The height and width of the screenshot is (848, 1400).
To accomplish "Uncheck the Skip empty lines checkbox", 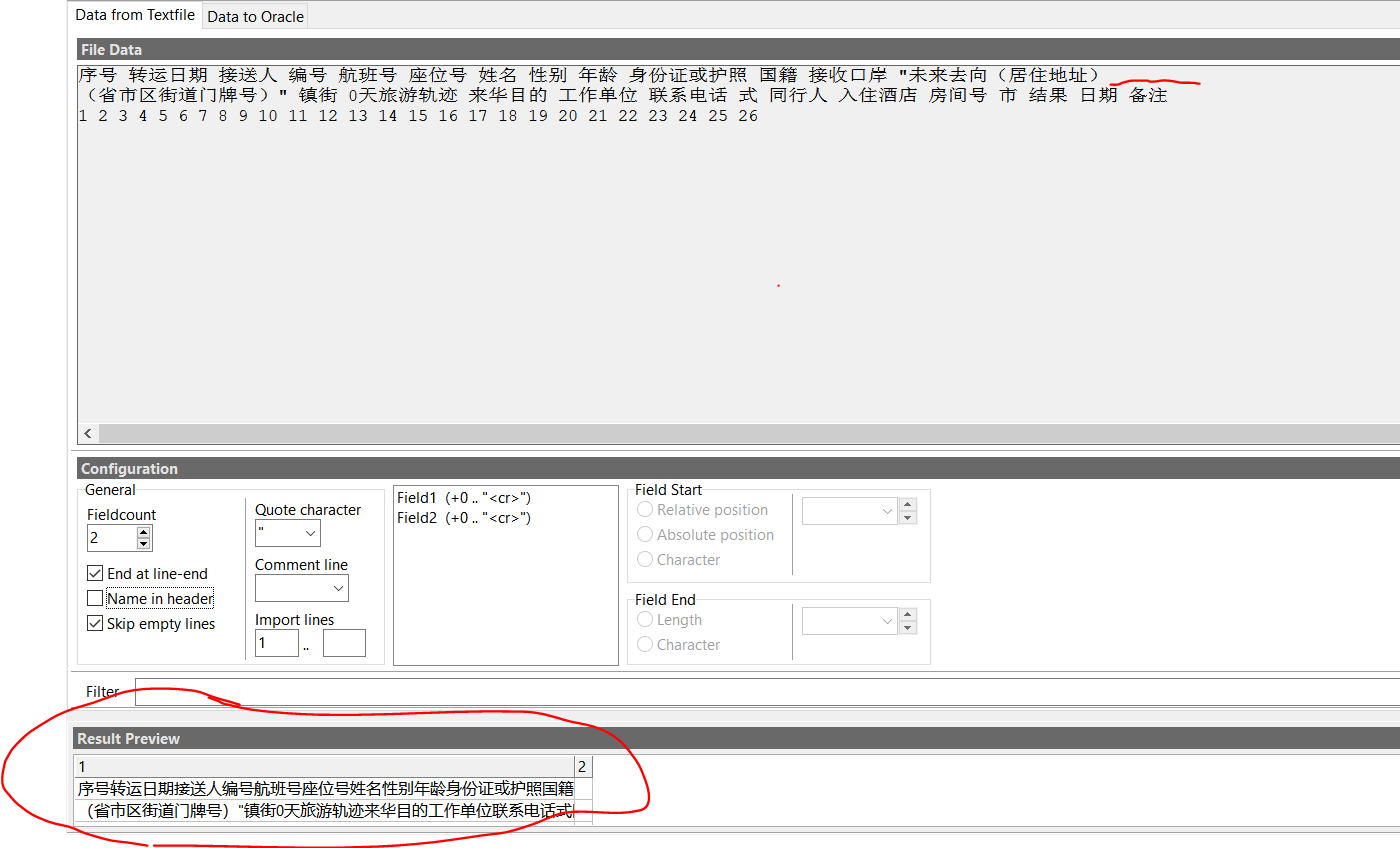I will pyautogui.click(x=95, y=624).
